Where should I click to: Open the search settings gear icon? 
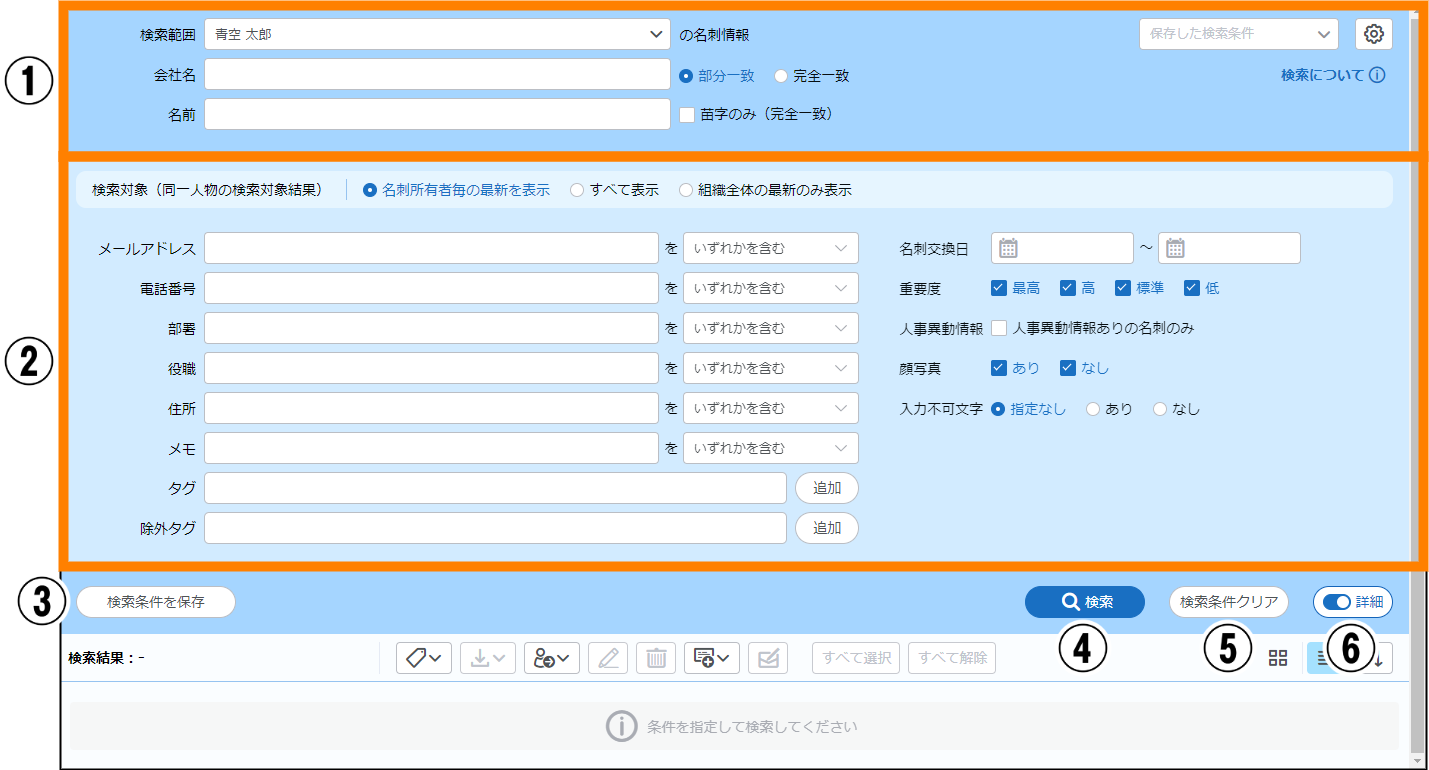coord(1374,34)
